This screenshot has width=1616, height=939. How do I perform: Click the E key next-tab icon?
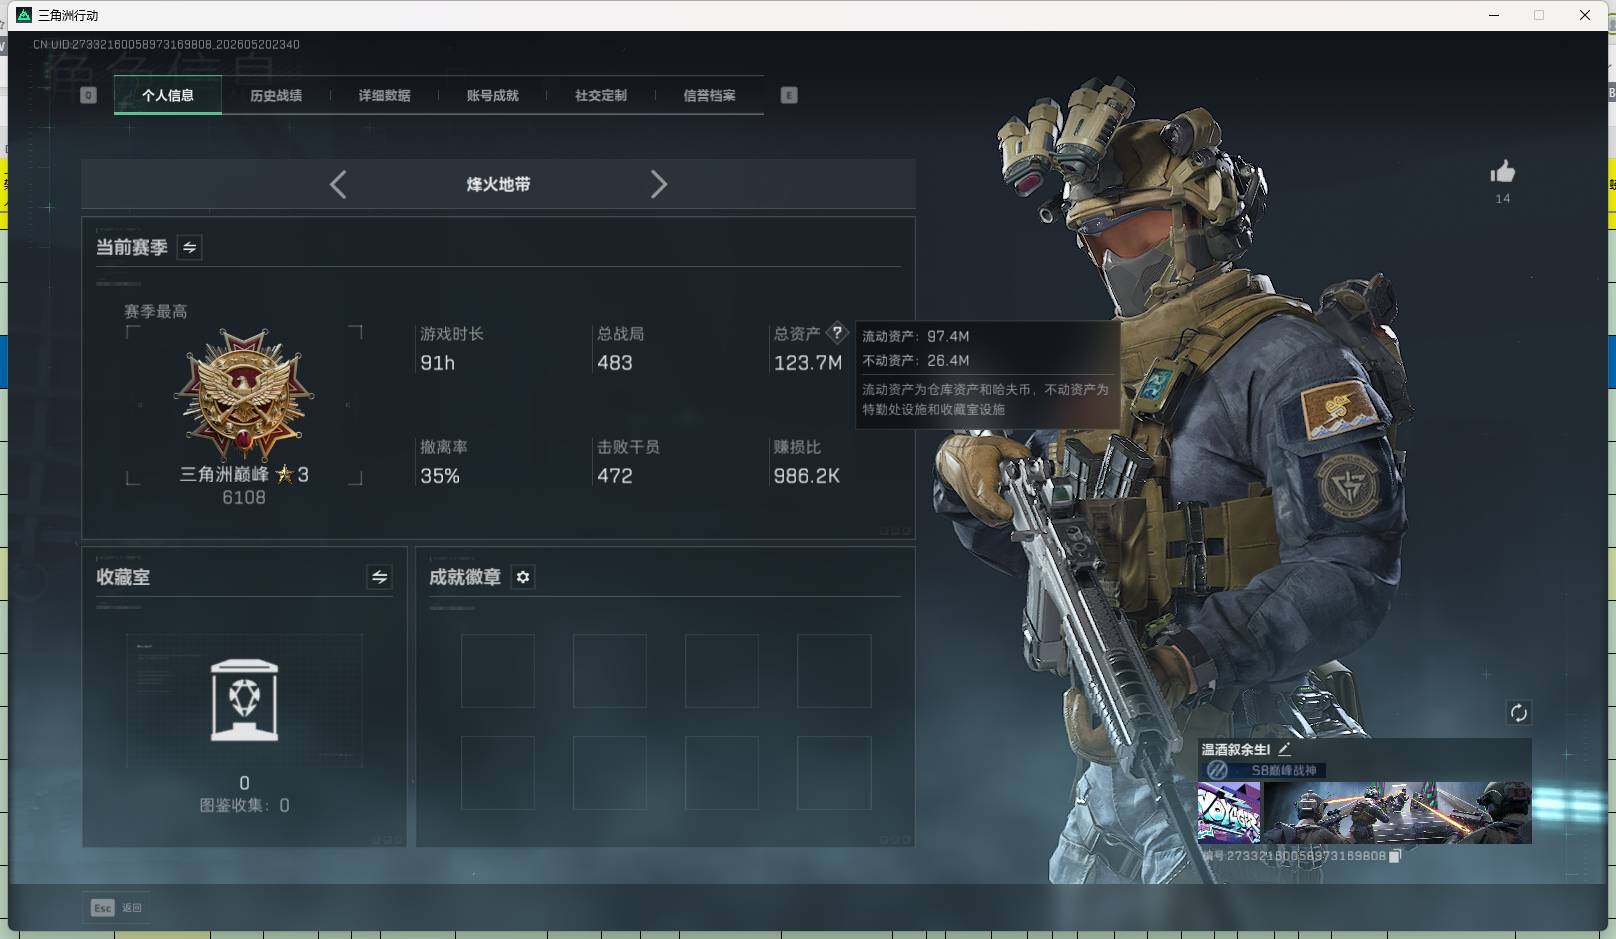point(789,95)
